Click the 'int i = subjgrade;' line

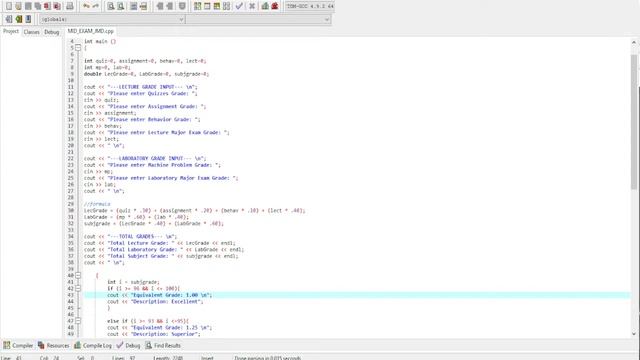point(133,282)
